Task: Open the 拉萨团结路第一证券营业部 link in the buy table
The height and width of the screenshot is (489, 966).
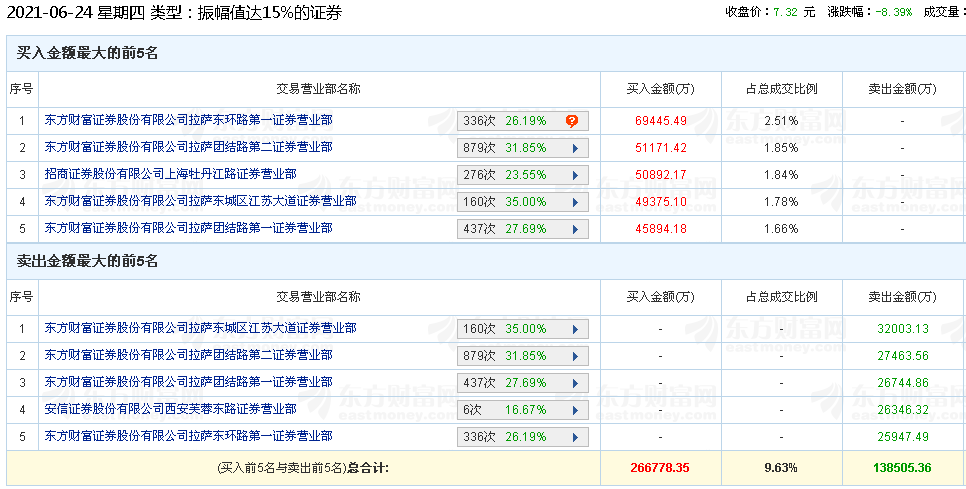Action: pos(188,228)
